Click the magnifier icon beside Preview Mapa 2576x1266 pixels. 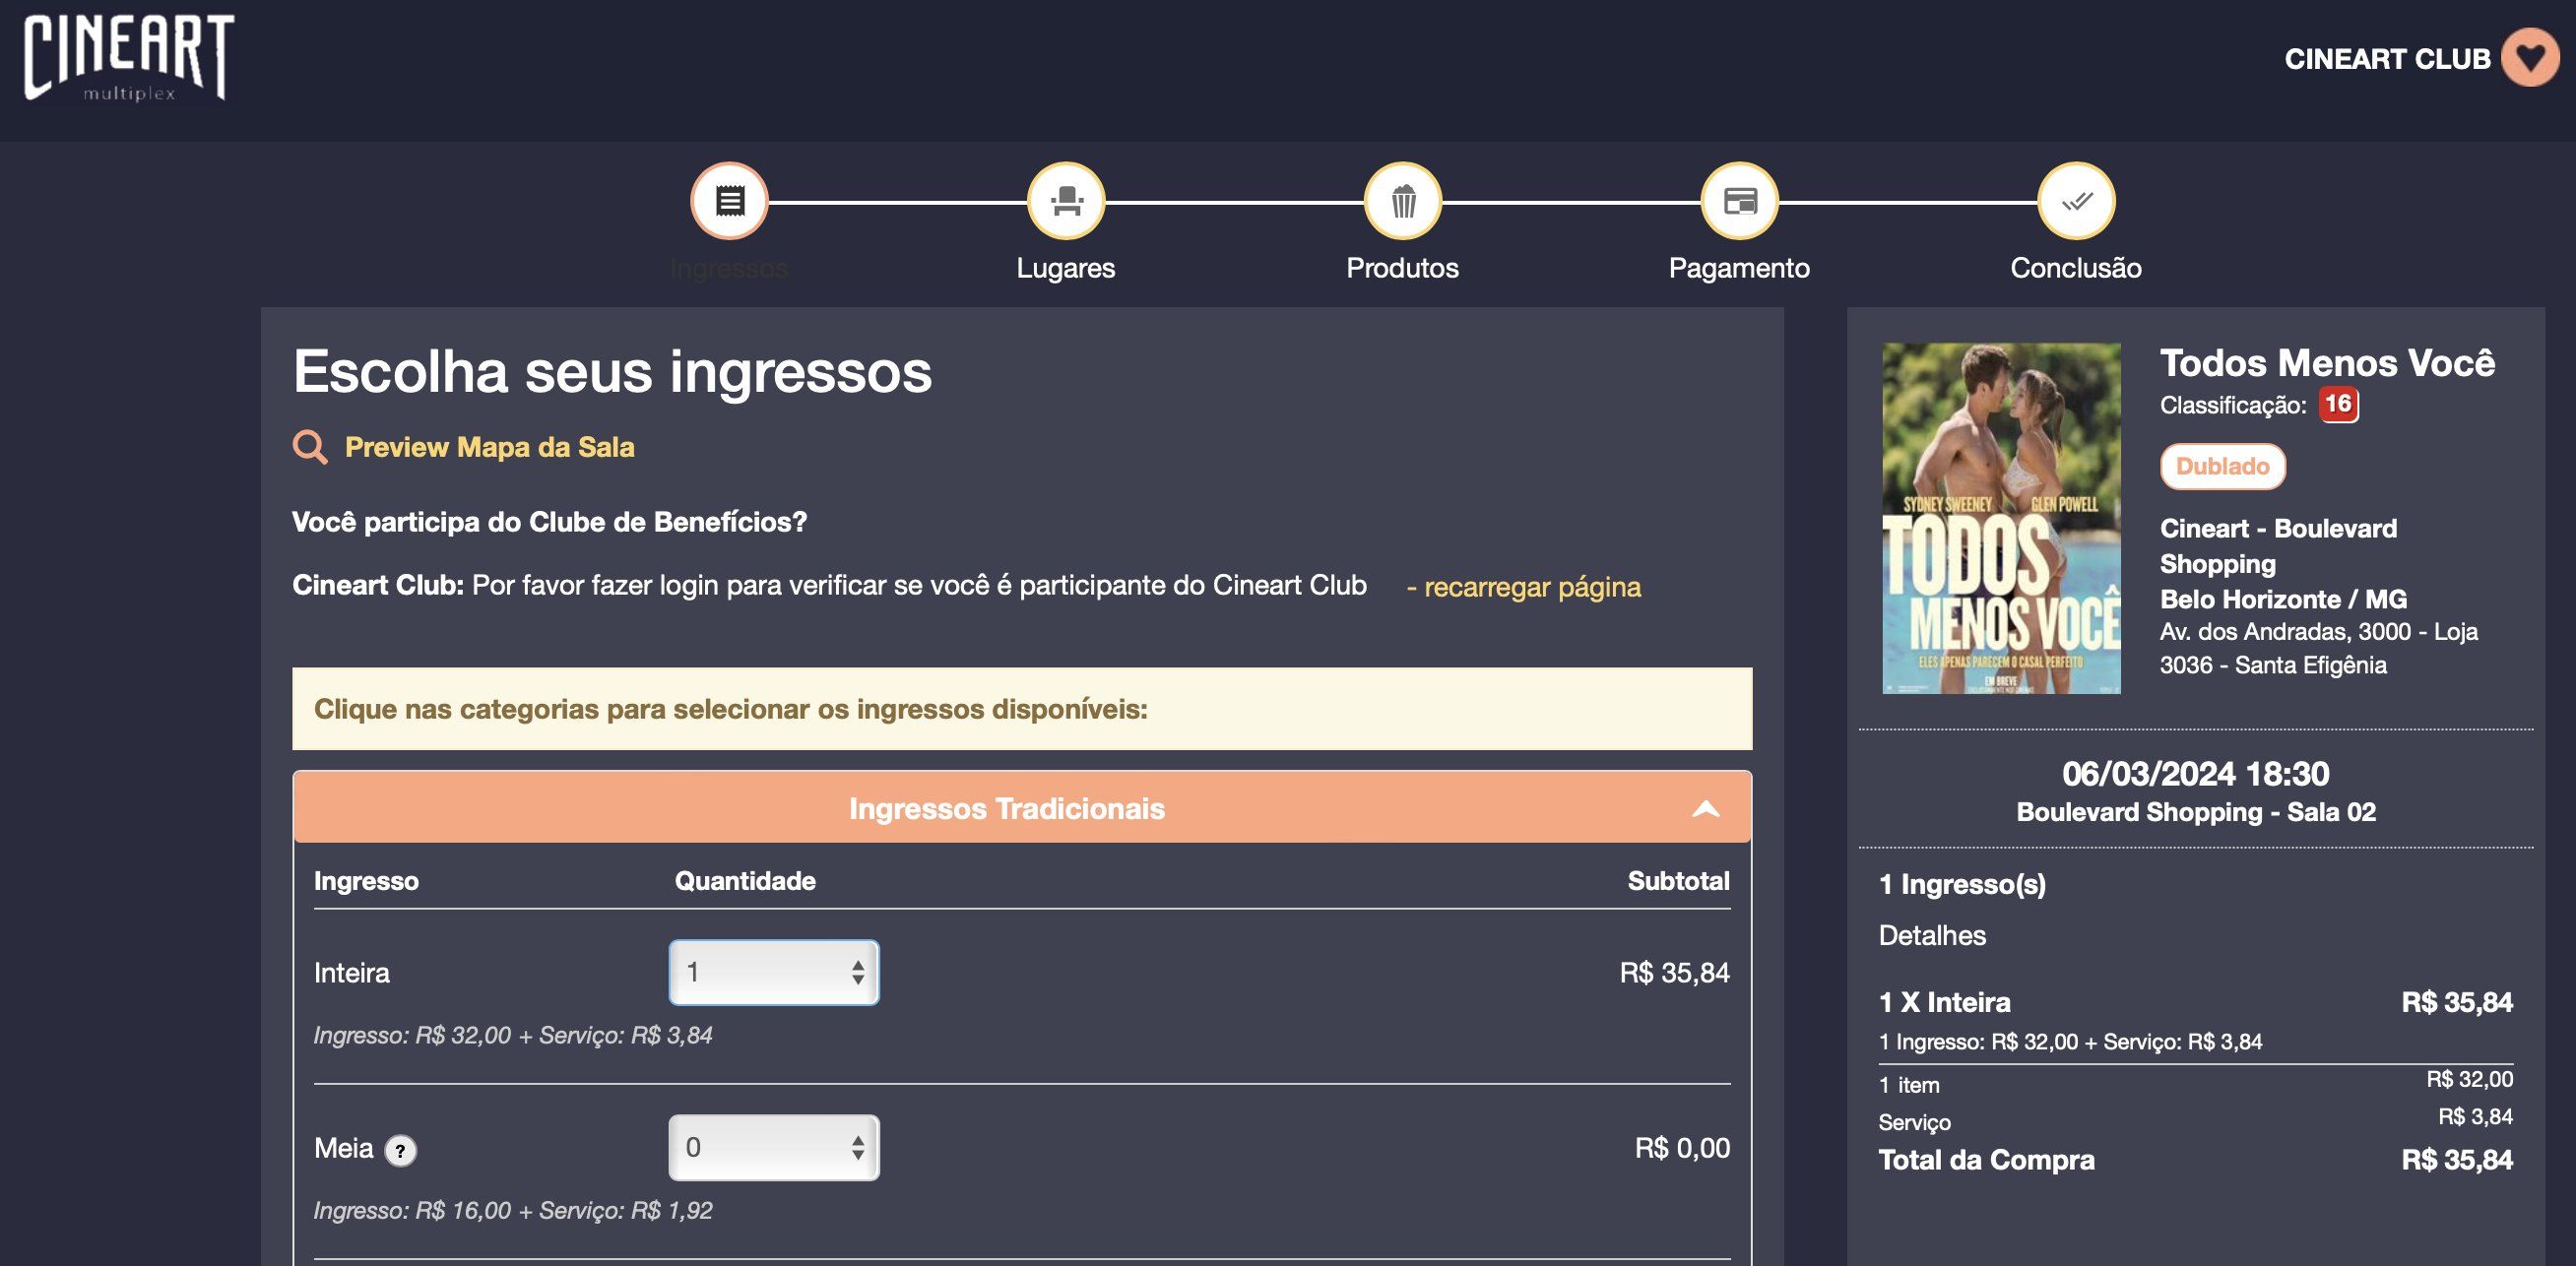pyautogui.click(x=310, y=447)
